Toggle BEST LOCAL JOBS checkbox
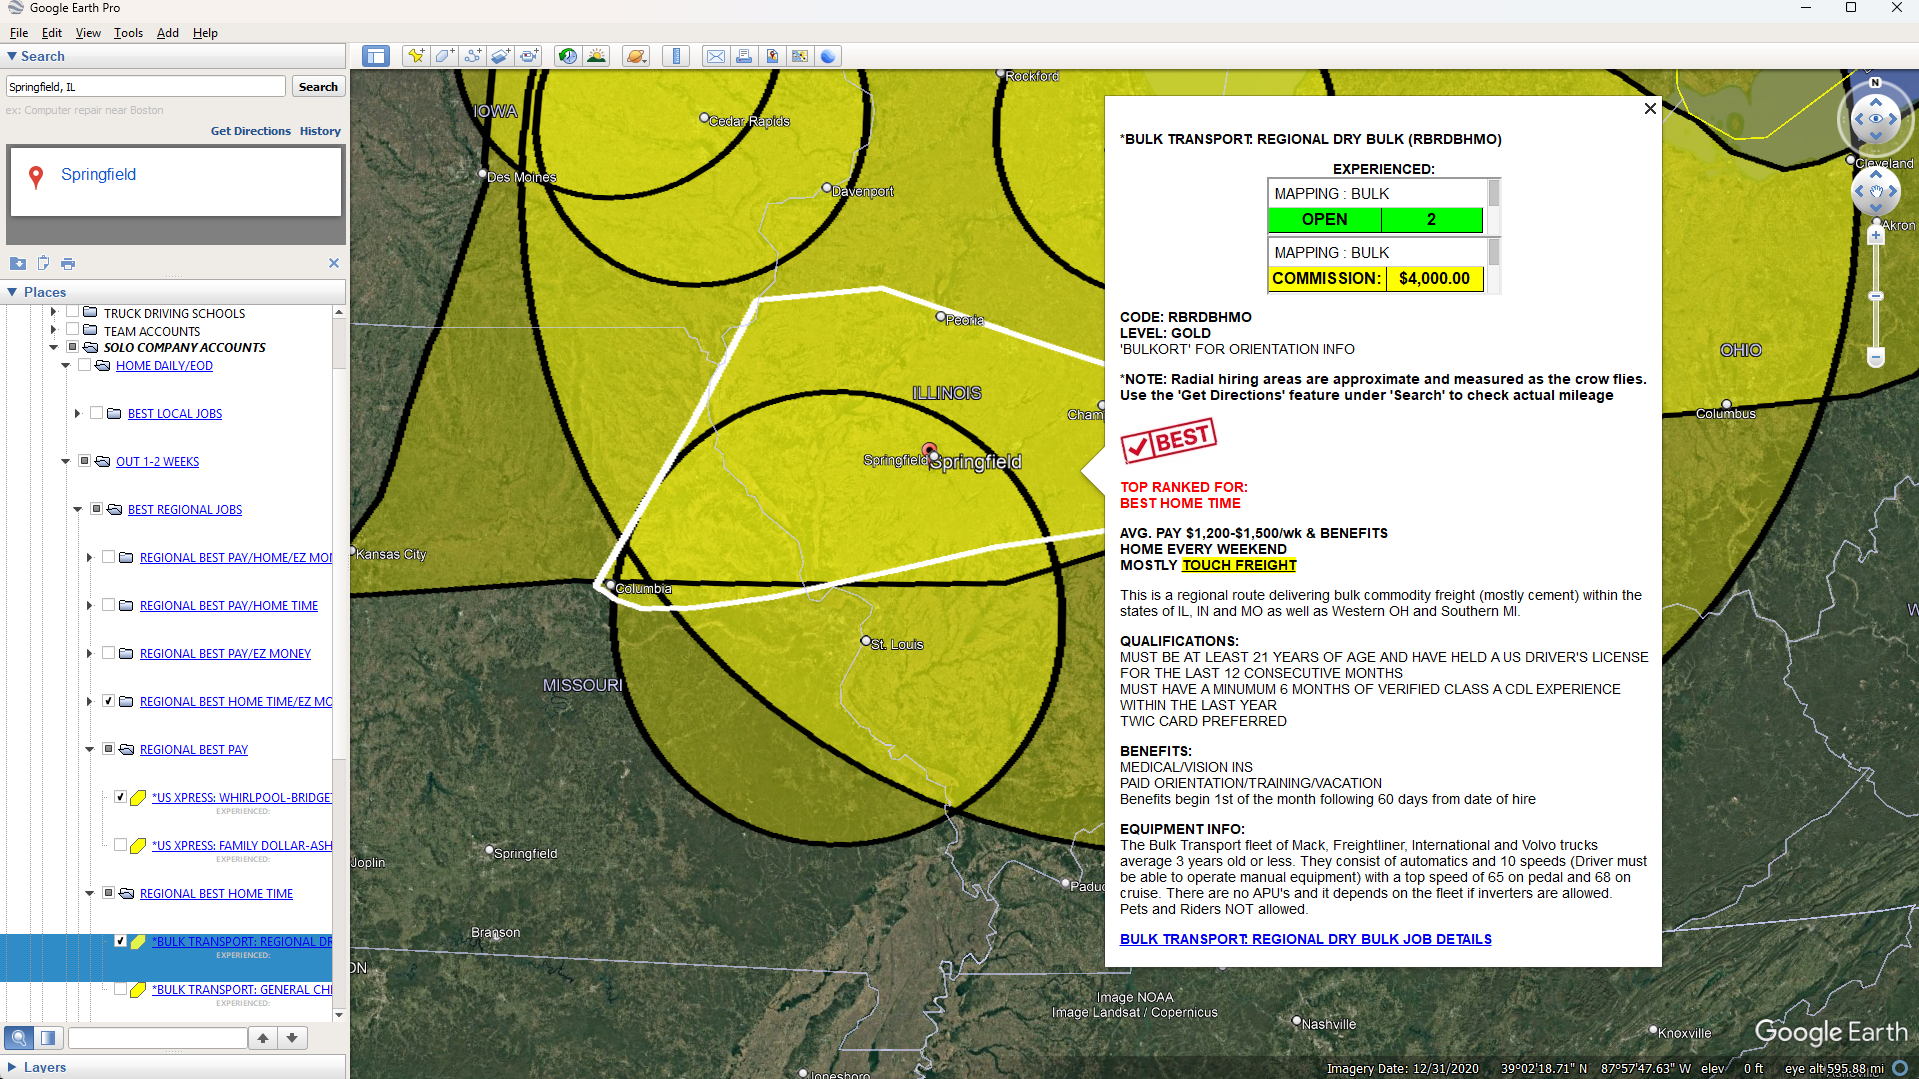The width and height of the screenshot is (1919, 1079). tap(96, 413)
